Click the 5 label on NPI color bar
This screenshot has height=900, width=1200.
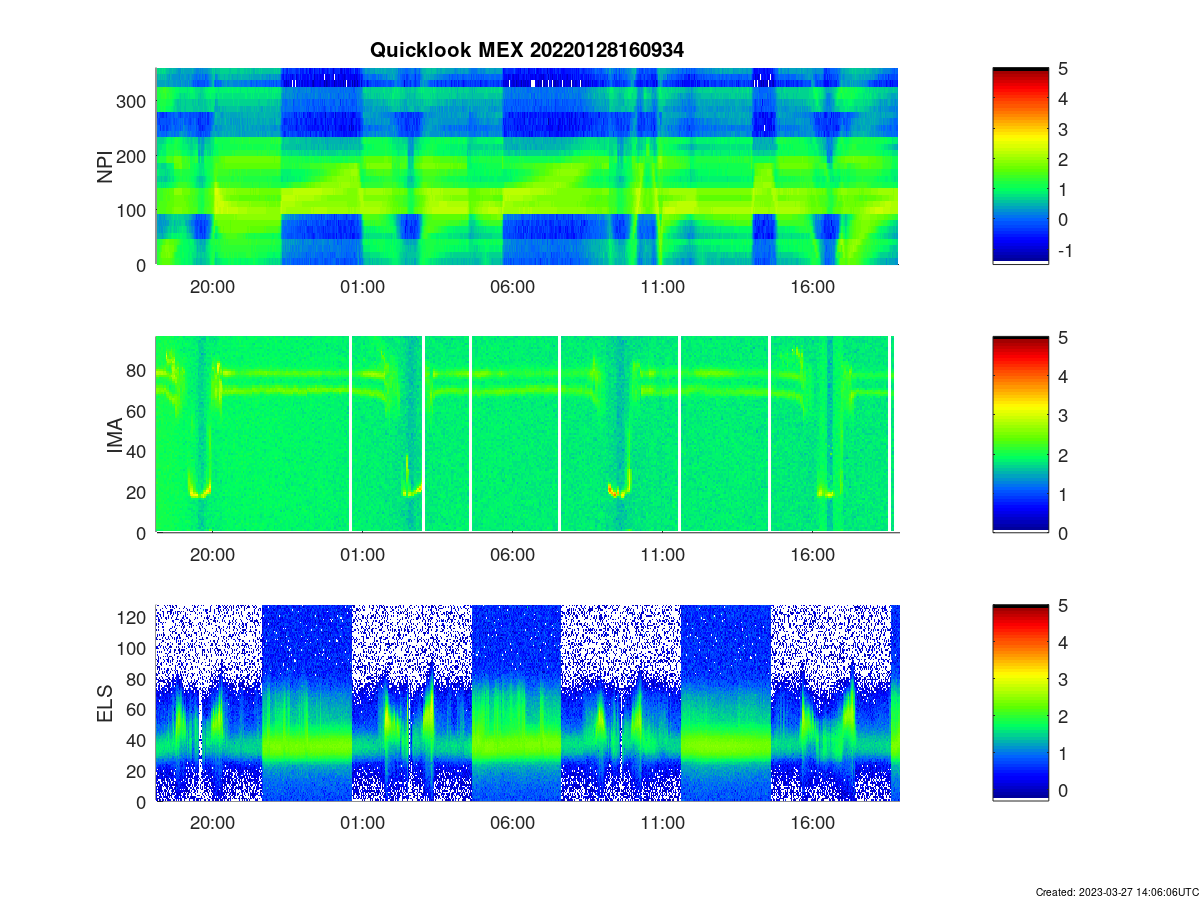(x=1064, y=69)
